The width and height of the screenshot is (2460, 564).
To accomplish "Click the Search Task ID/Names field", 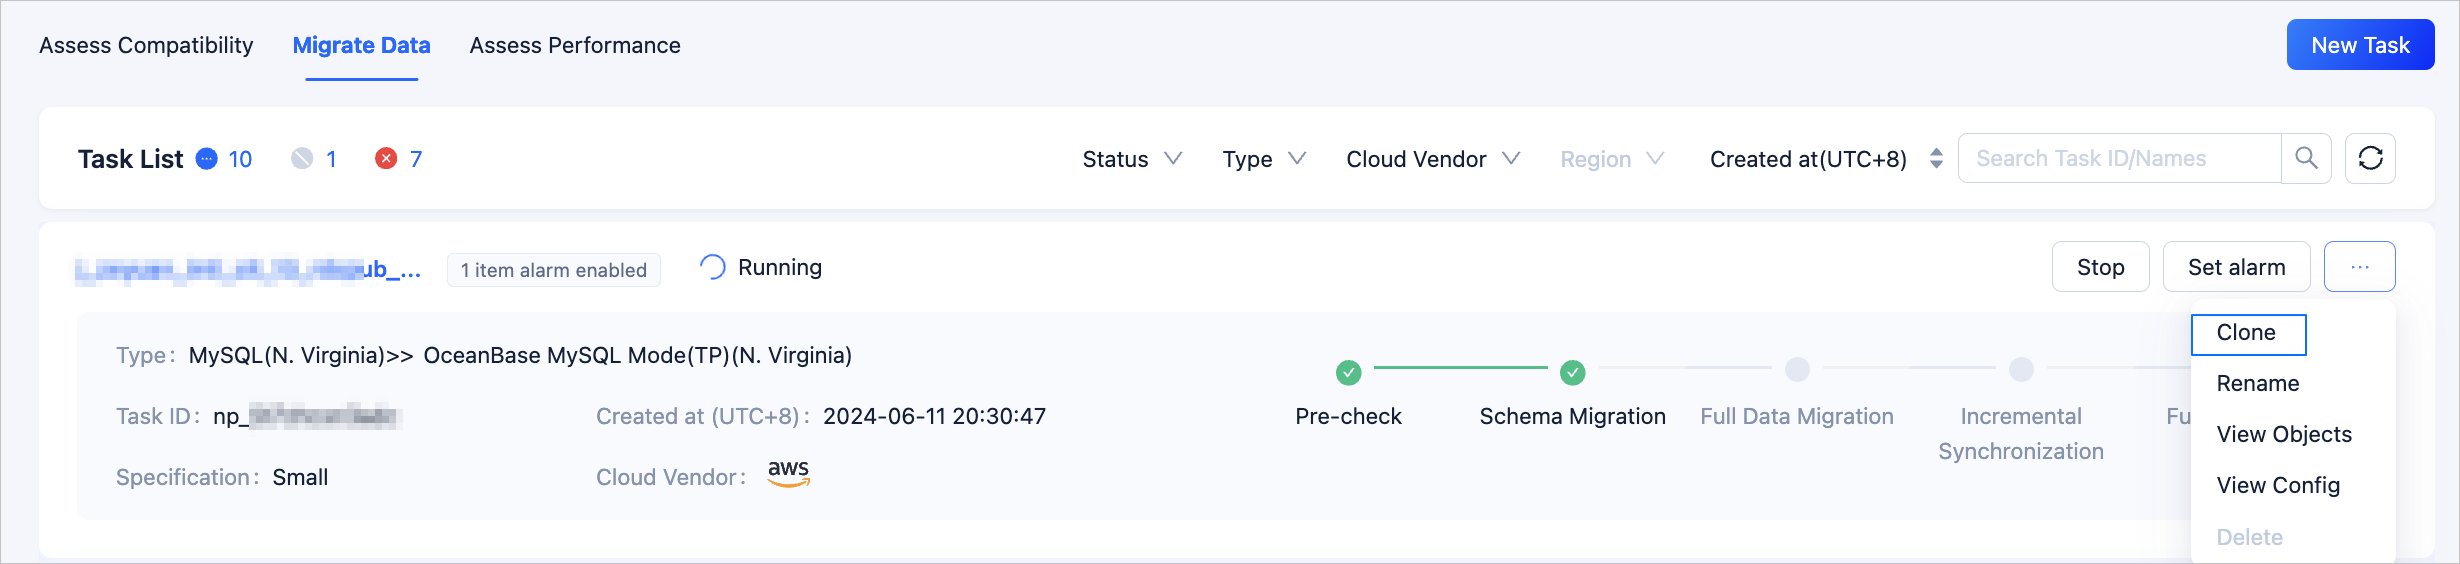I will click(x=2118, y=158).
